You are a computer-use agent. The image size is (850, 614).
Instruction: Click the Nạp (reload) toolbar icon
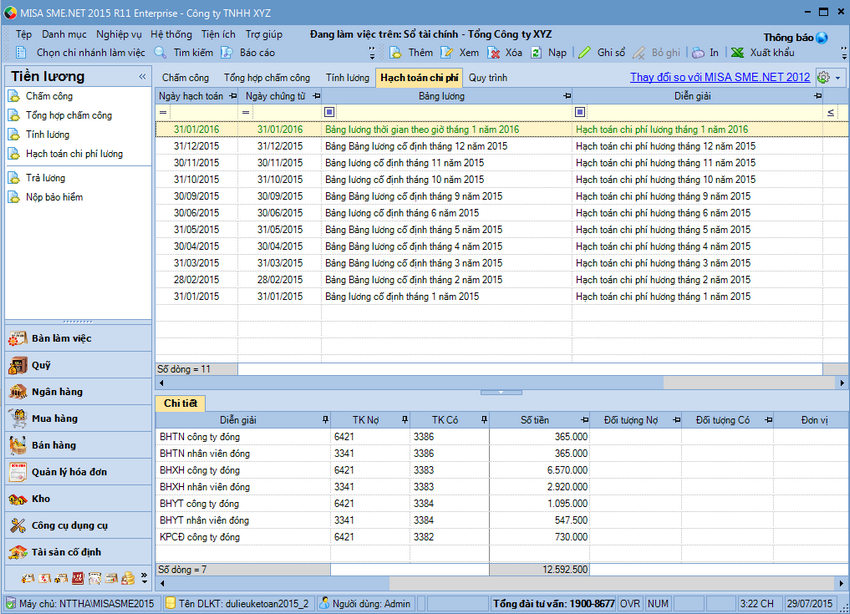pos(536,53)
